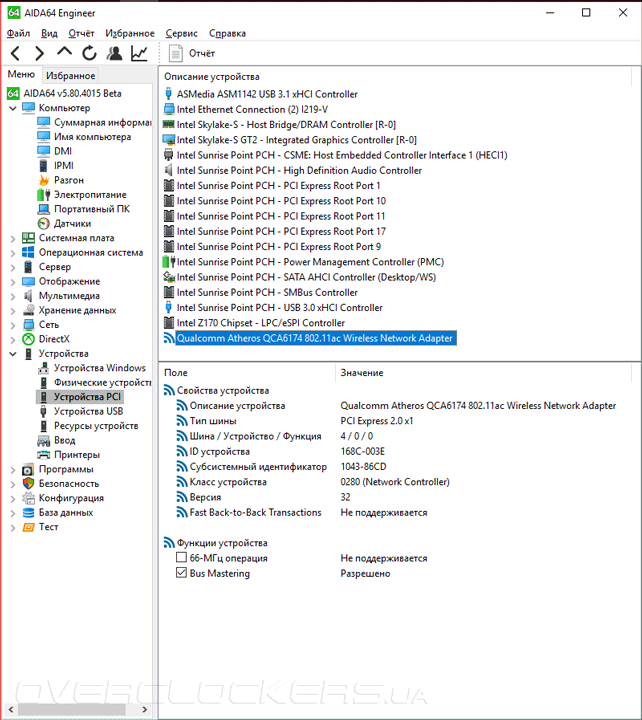Screen dimensions: 642x720
Task: Click the DMI monitor icon
Action: 44,151
